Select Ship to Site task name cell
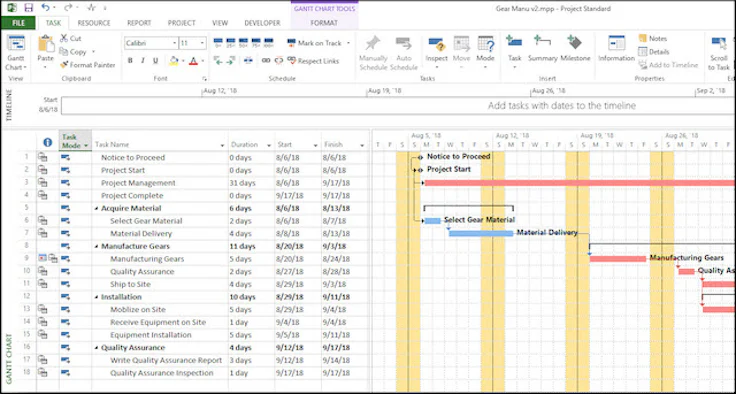The height and width of the screenshot is (394, 736). (x=160, y=284)
